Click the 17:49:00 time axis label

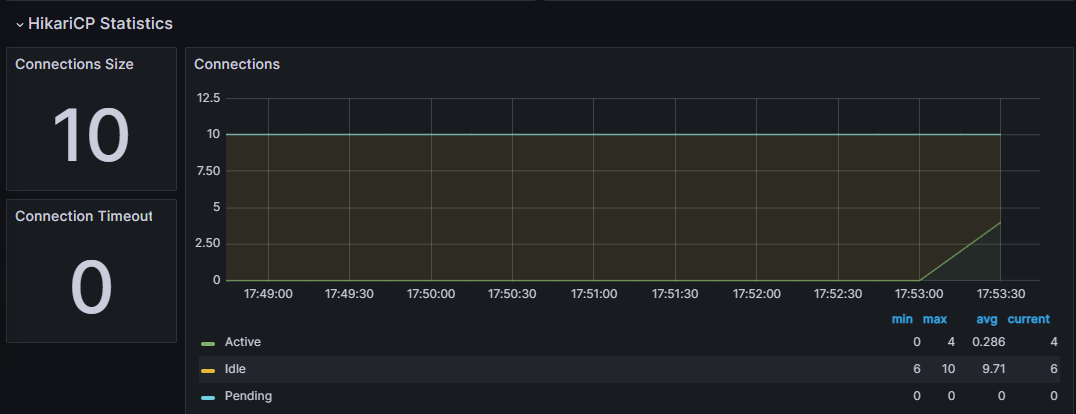point(268,294)
